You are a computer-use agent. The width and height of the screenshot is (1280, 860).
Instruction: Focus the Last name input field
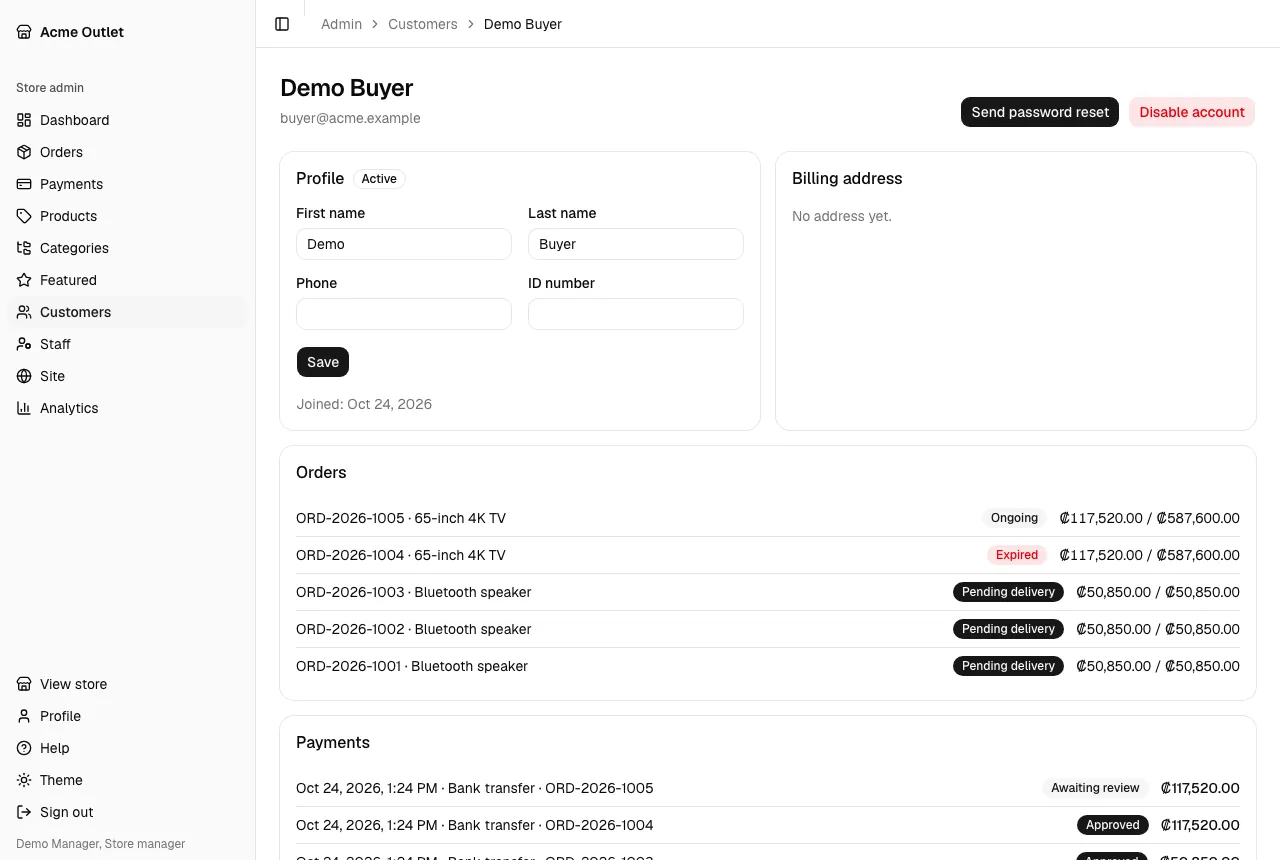pyautogui.click(x=636, y=244)
